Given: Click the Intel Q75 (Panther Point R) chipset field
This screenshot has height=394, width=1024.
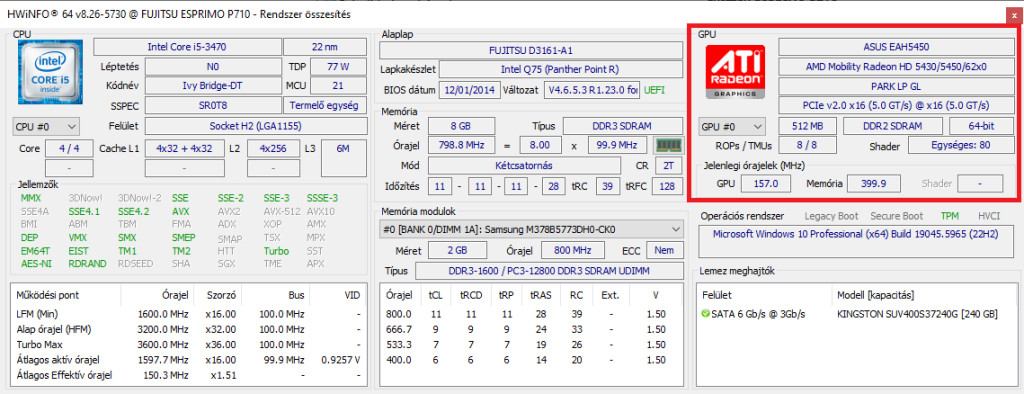Looking at the screenshot, I should 560,69.
